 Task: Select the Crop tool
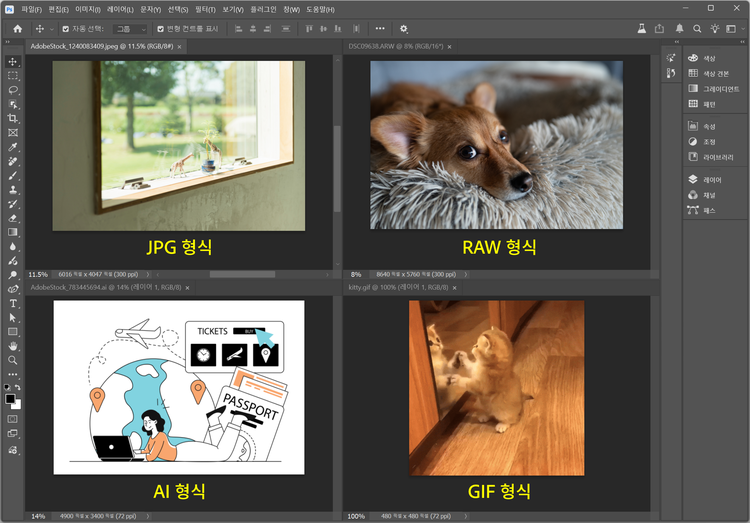tap(12, 118)
